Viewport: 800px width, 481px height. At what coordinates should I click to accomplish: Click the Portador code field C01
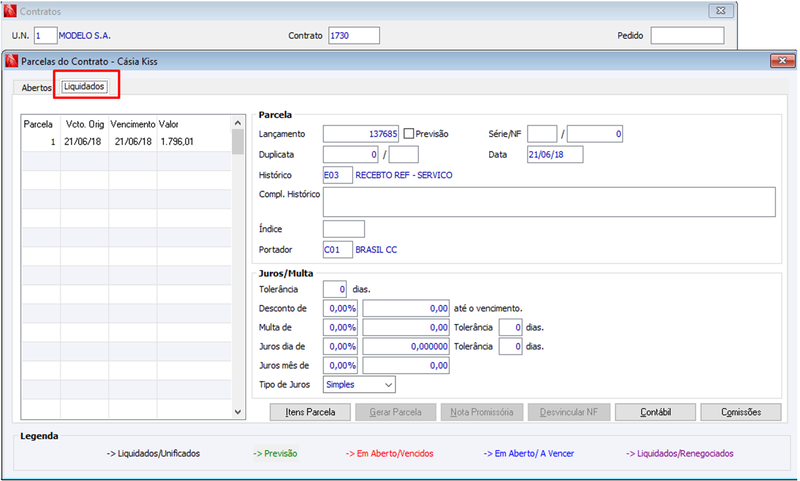click(x=338, y=250)
